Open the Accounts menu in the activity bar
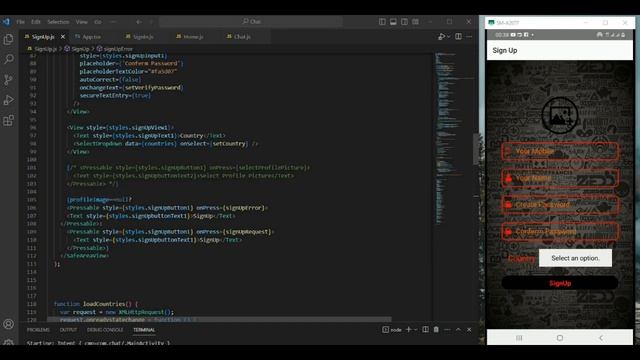This screenshot has height=360, width=640. tap(9, 324)
